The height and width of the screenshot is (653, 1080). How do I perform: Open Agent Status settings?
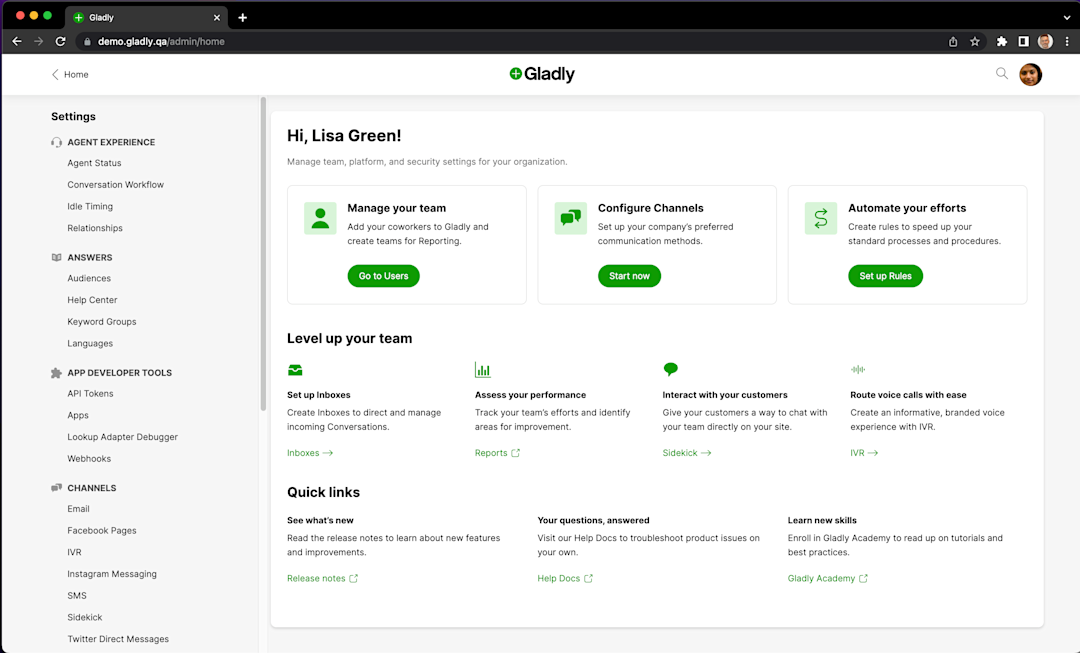coord(94,163)
